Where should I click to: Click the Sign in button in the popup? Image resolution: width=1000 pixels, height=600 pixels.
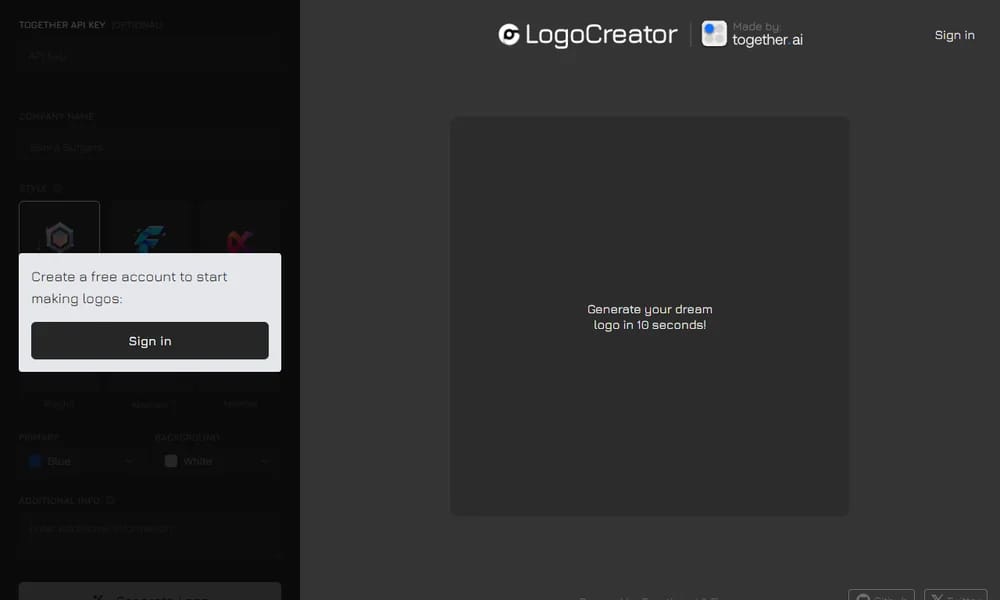click(x=150, y=340)
